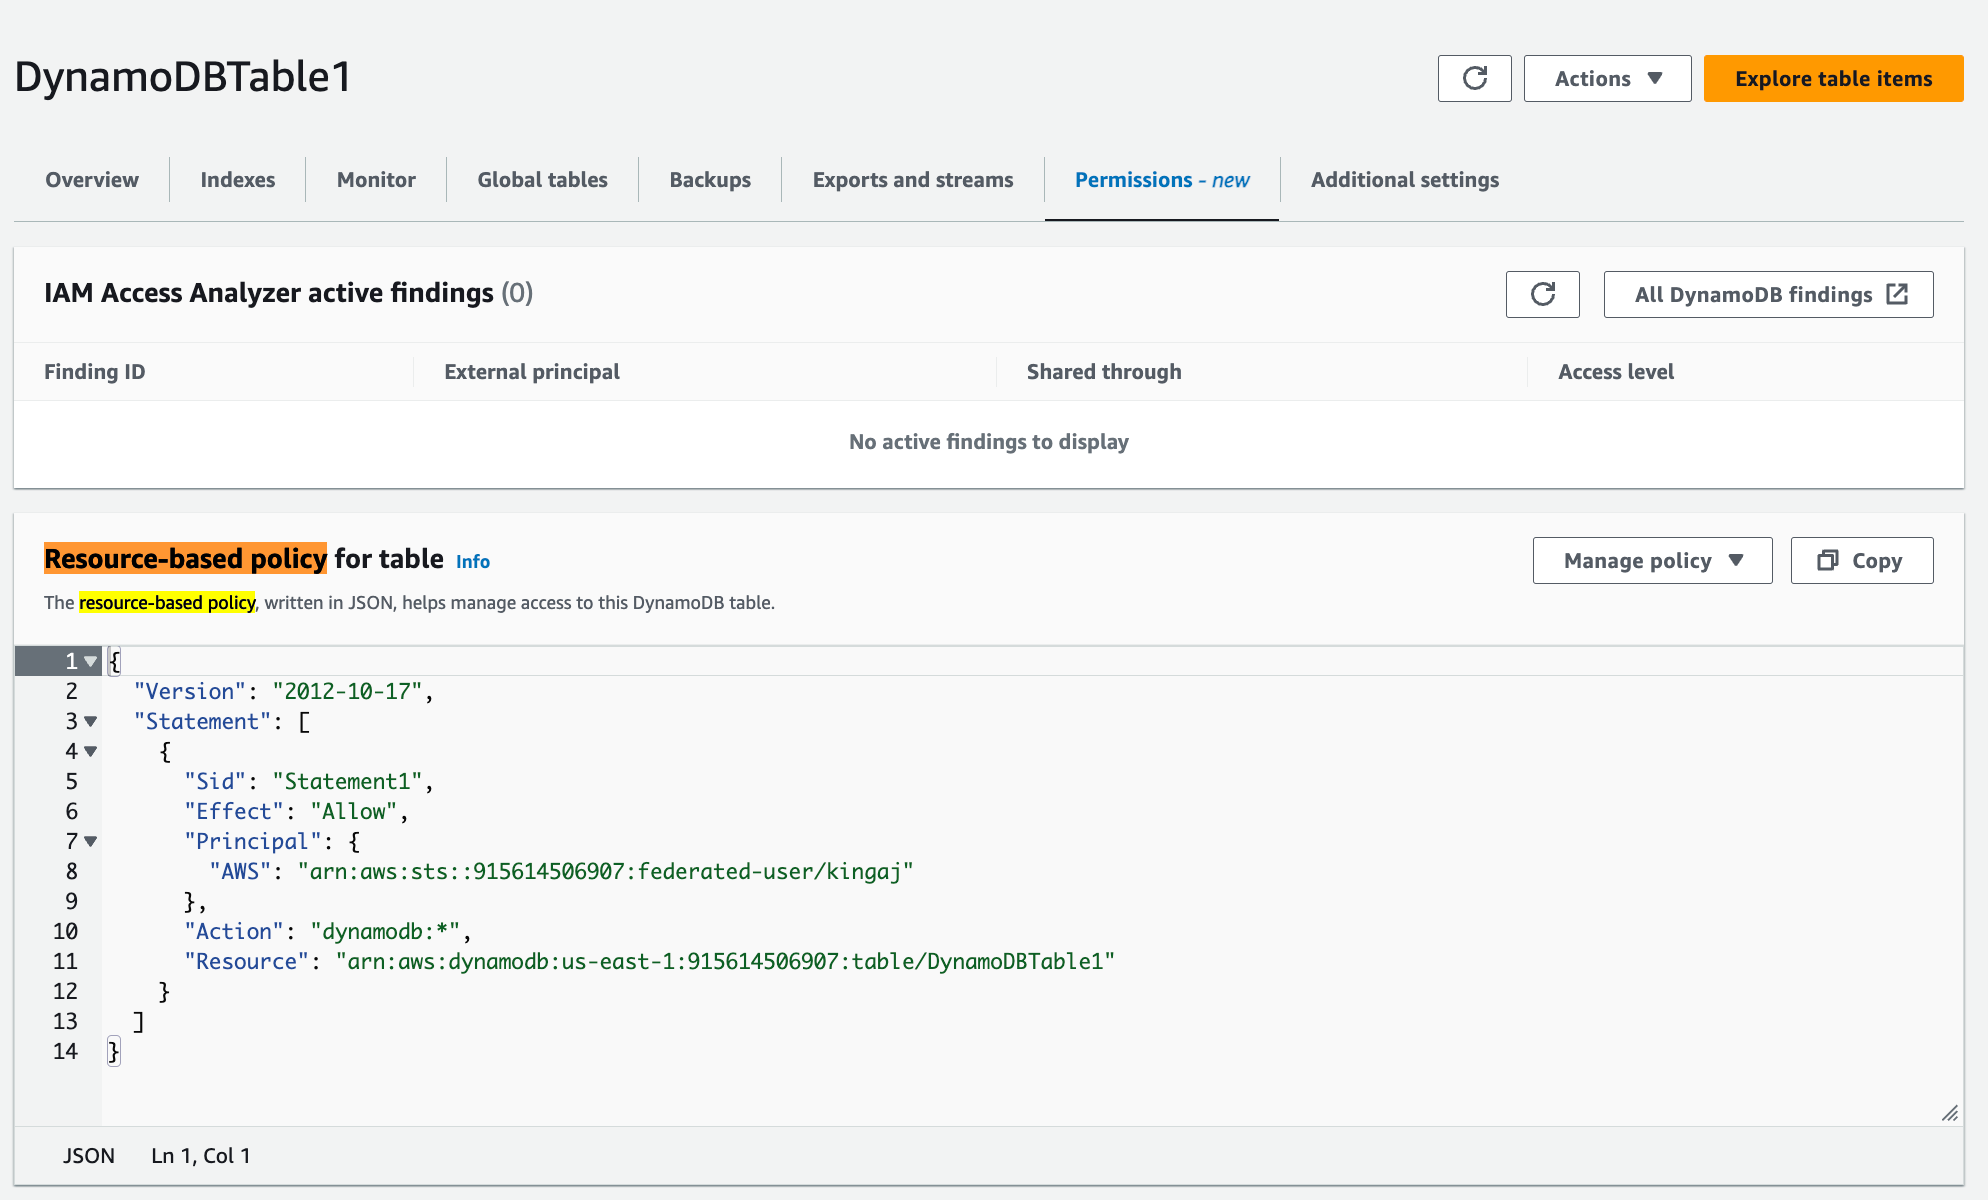Screen dimensions: 1988x1200
Task: Click the Ln 1, Col 1 cursor position
Action: 201,1156
